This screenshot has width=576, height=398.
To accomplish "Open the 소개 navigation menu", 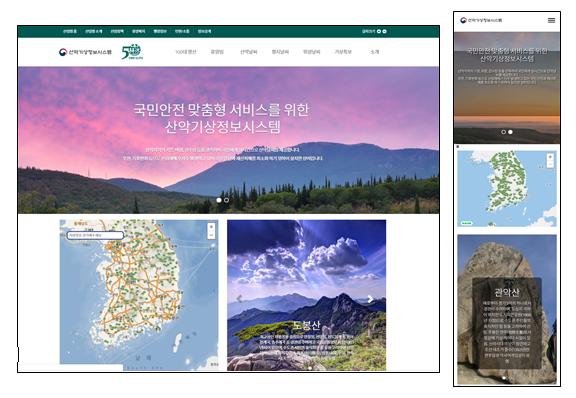I will click(374, 52).
